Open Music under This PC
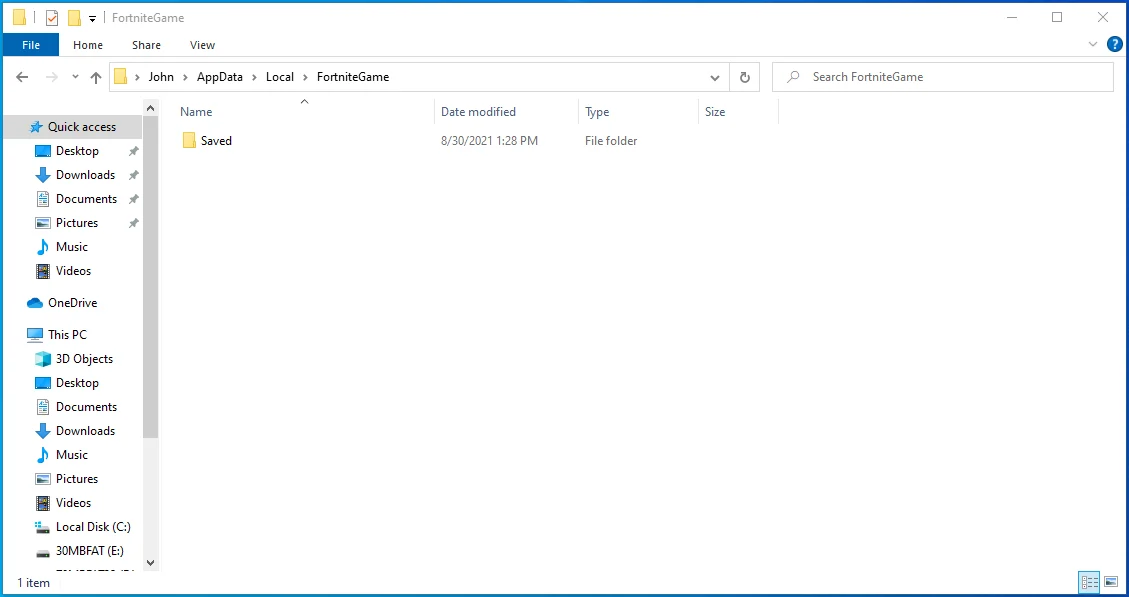Image resolution: width=1129 pixels, height=597 pixels. click(x=71, y=454)
